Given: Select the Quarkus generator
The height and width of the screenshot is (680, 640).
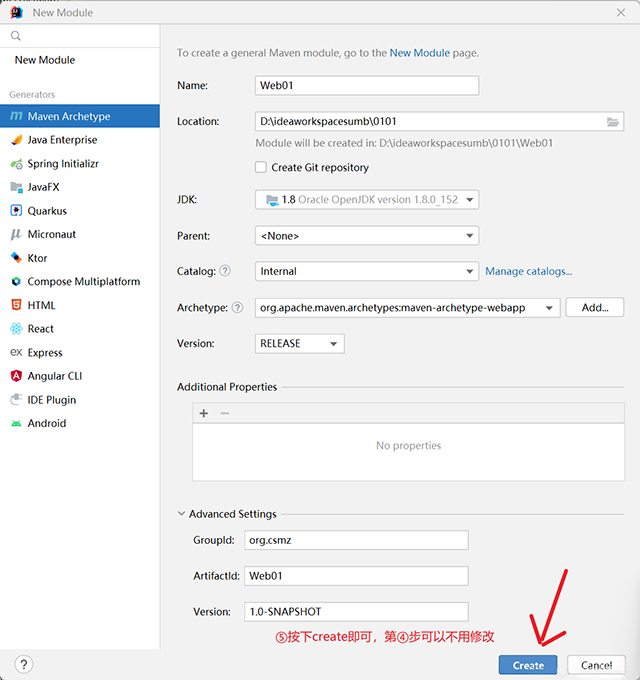Looking at the screenshot, I should pyautogui.click(x=47, y=211).
